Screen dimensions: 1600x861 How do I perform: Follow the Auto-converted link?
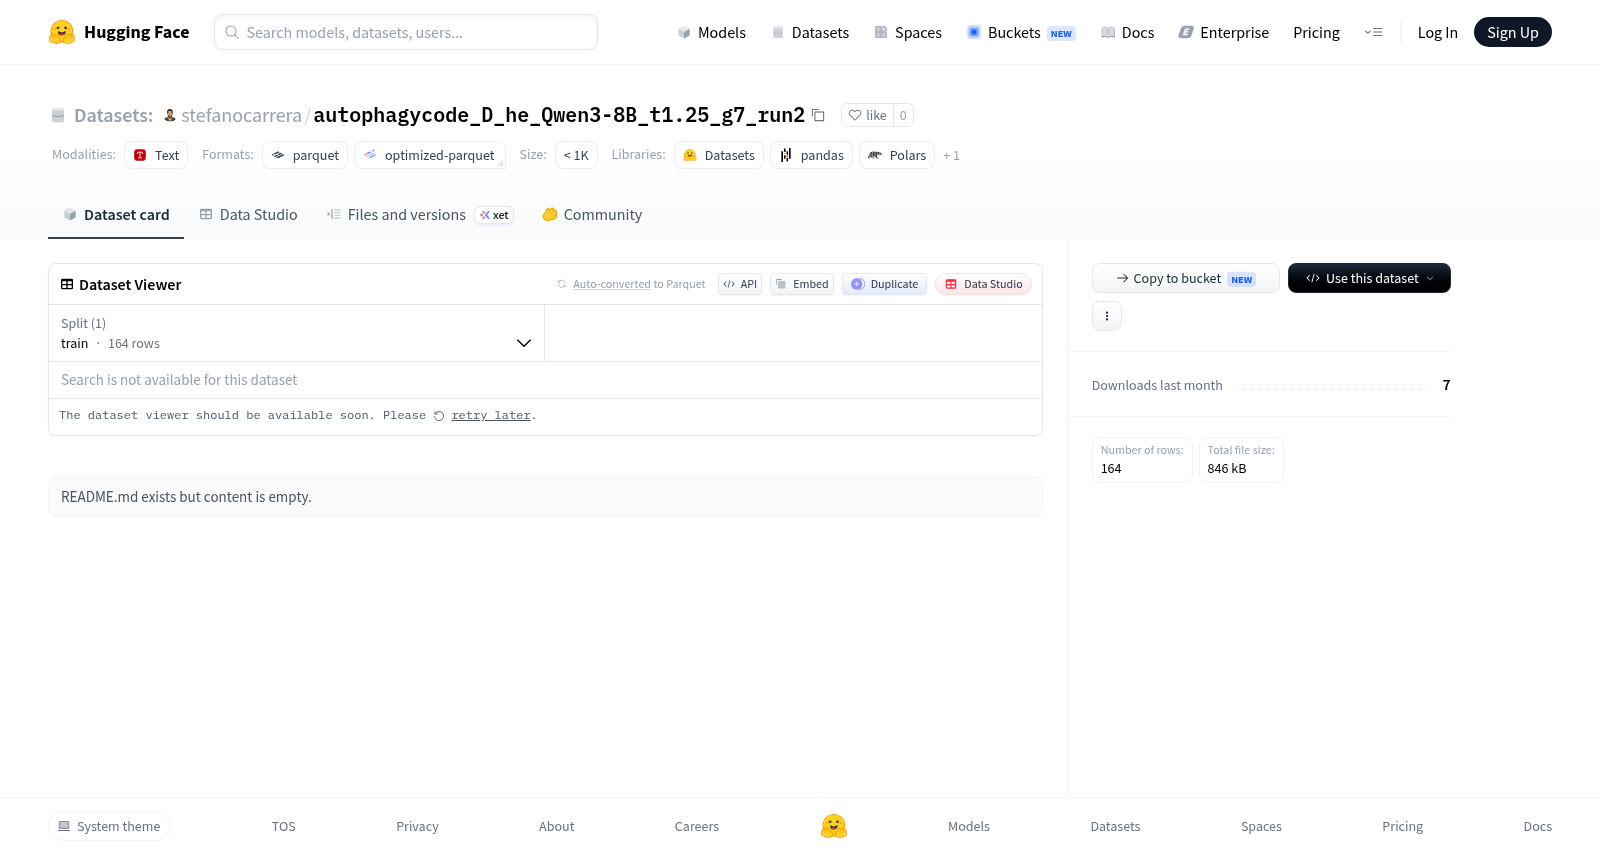[x=612, y=285]
